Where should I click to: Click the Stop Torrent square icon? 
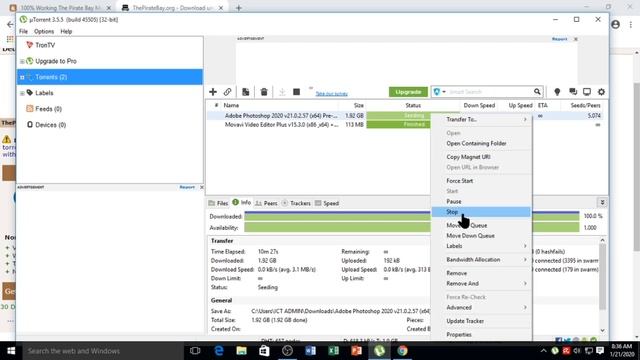[297, 92]
